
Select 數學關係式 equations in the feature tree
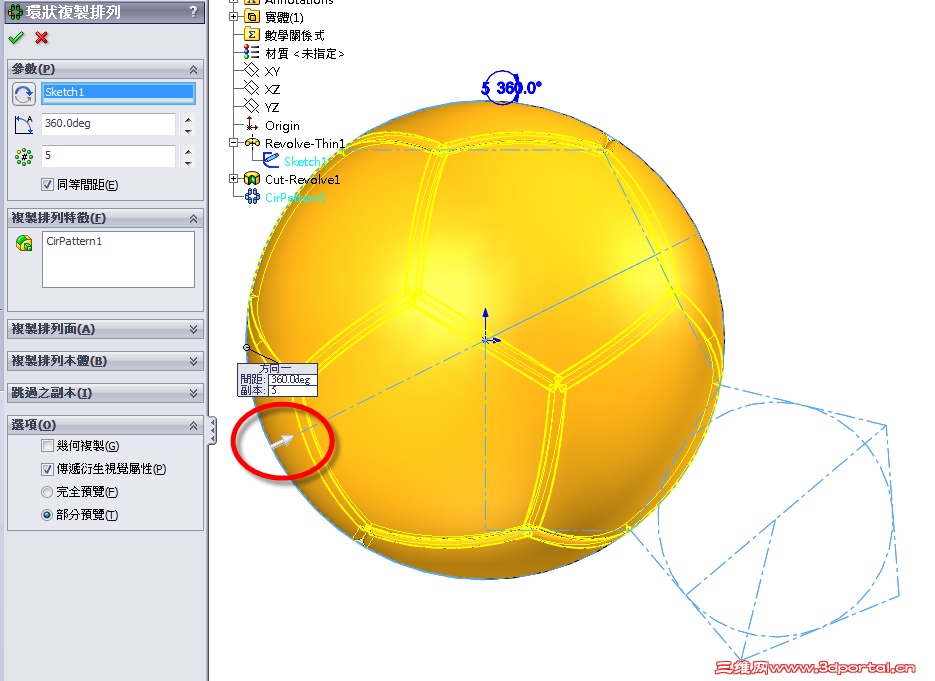(295, 35)
